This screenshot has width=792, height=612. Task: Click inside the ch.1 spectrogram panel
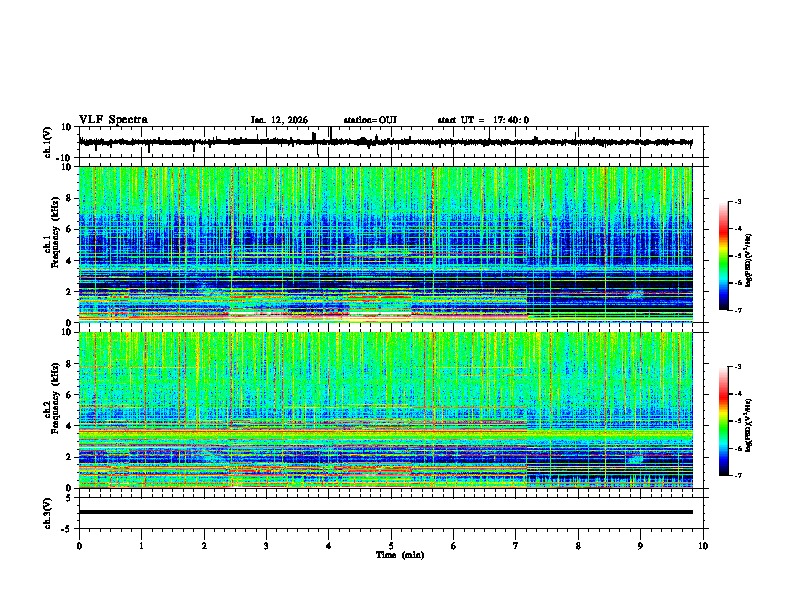click(x=385, y=244)
